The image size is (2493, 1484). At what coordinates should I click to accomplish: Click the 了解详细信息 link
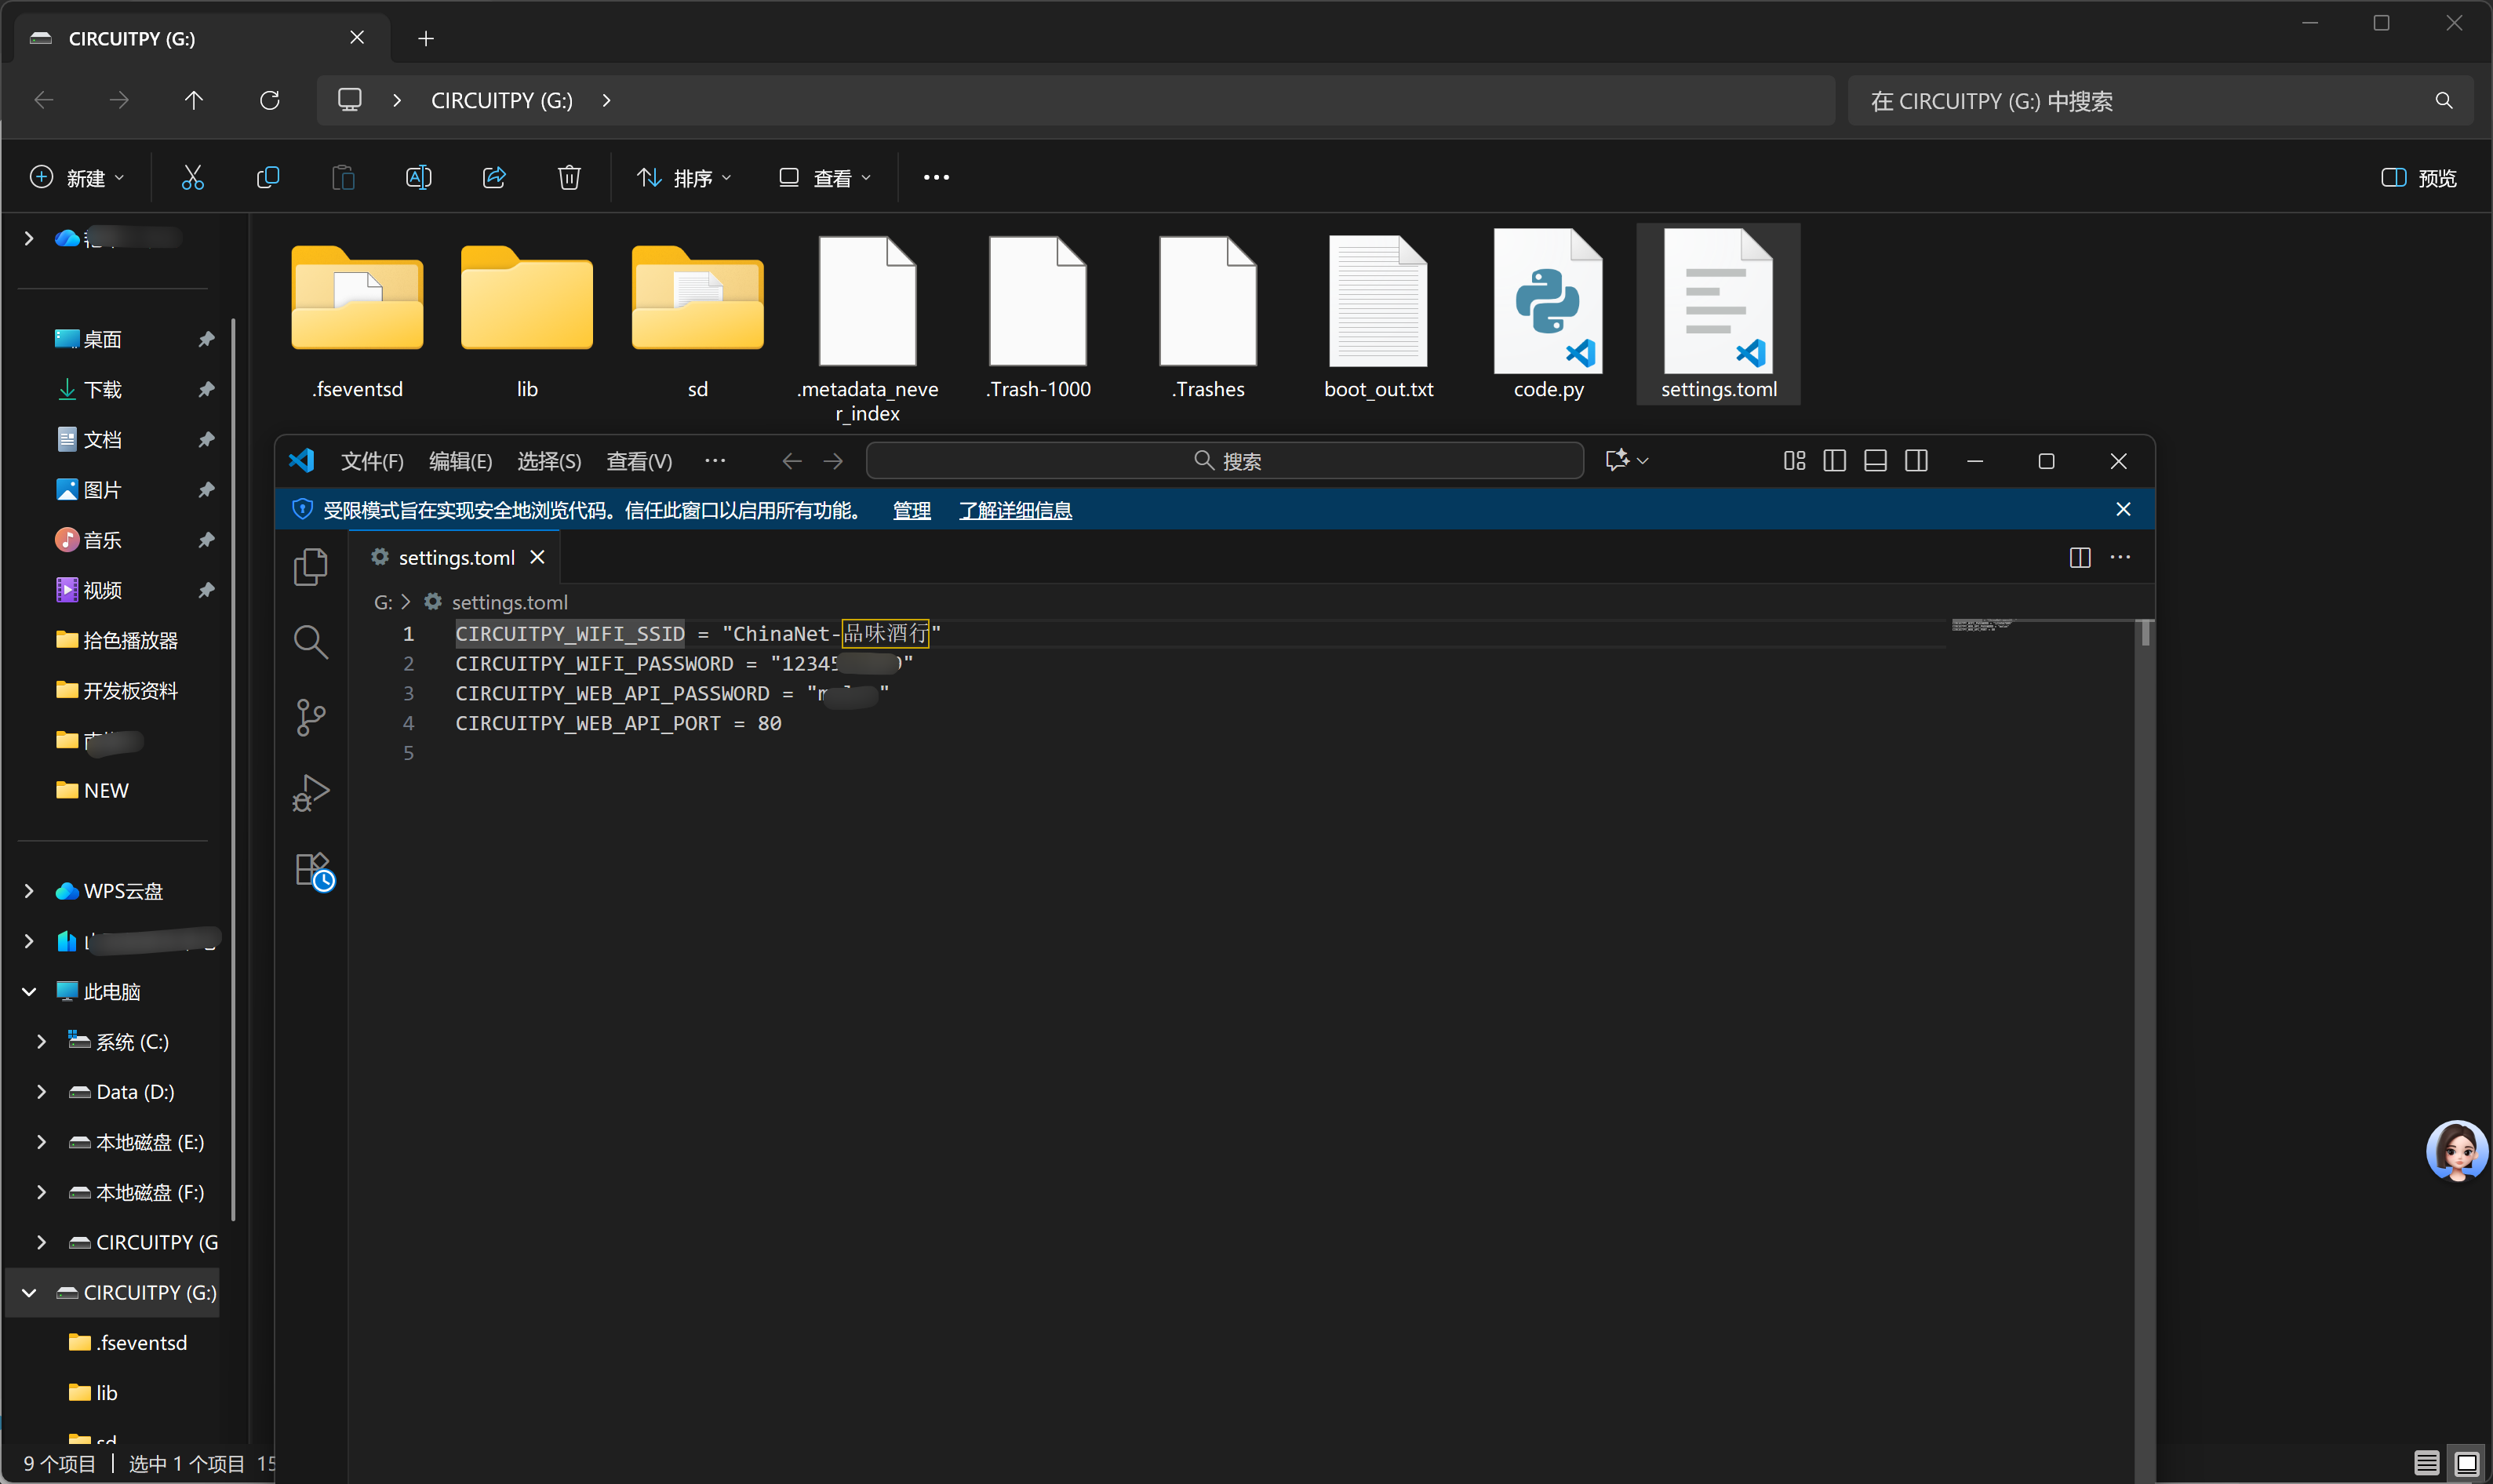point(1015,511)
